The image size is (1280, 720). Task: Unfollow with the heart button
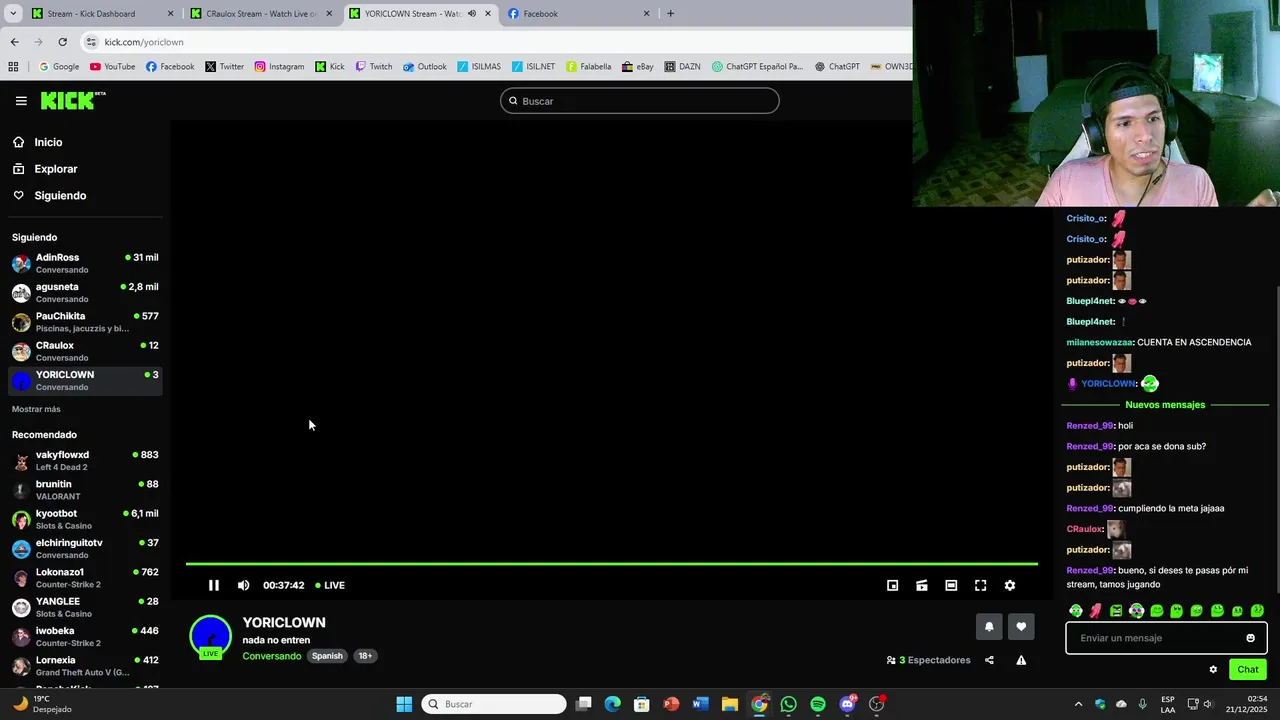pyautogui.click(x=1021, y=627)
